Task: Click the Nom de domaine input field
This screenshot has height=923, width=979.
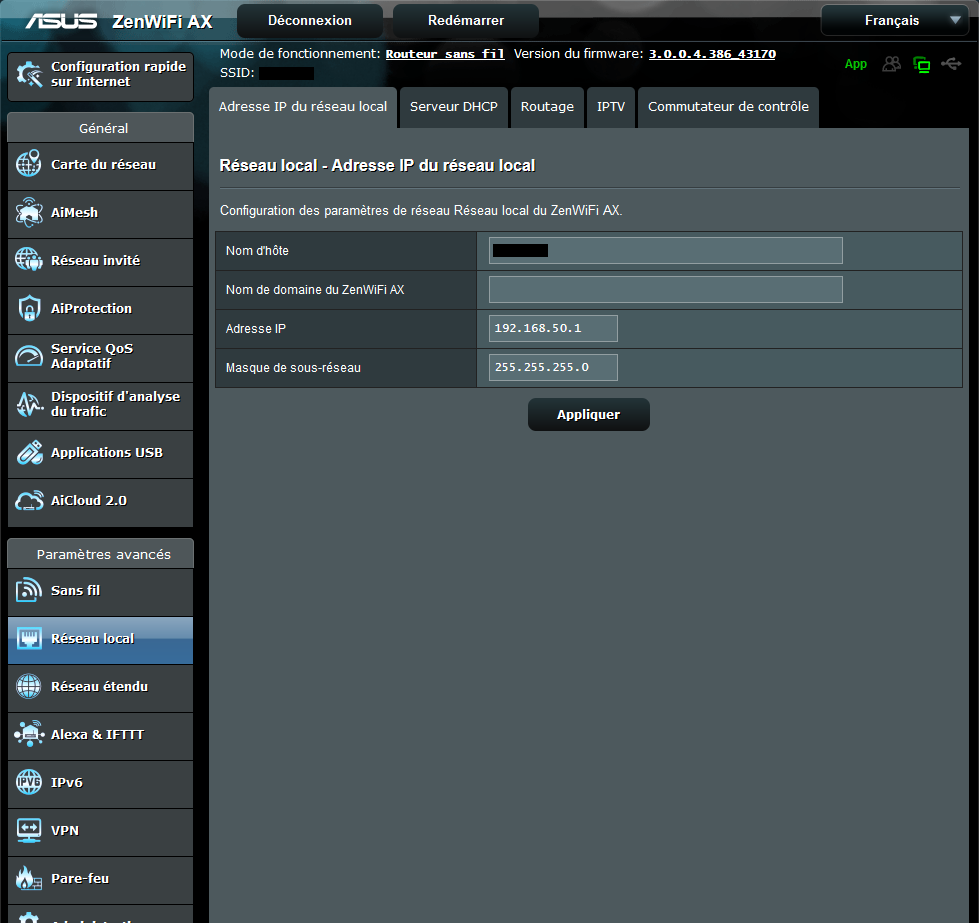Action: coord(666,290)
